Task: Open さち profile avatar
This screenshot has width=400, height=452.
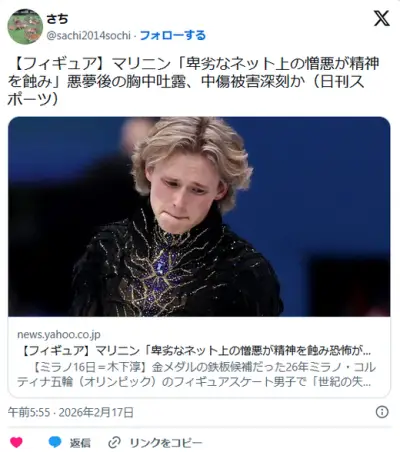Action: click(x=25, y=27)
